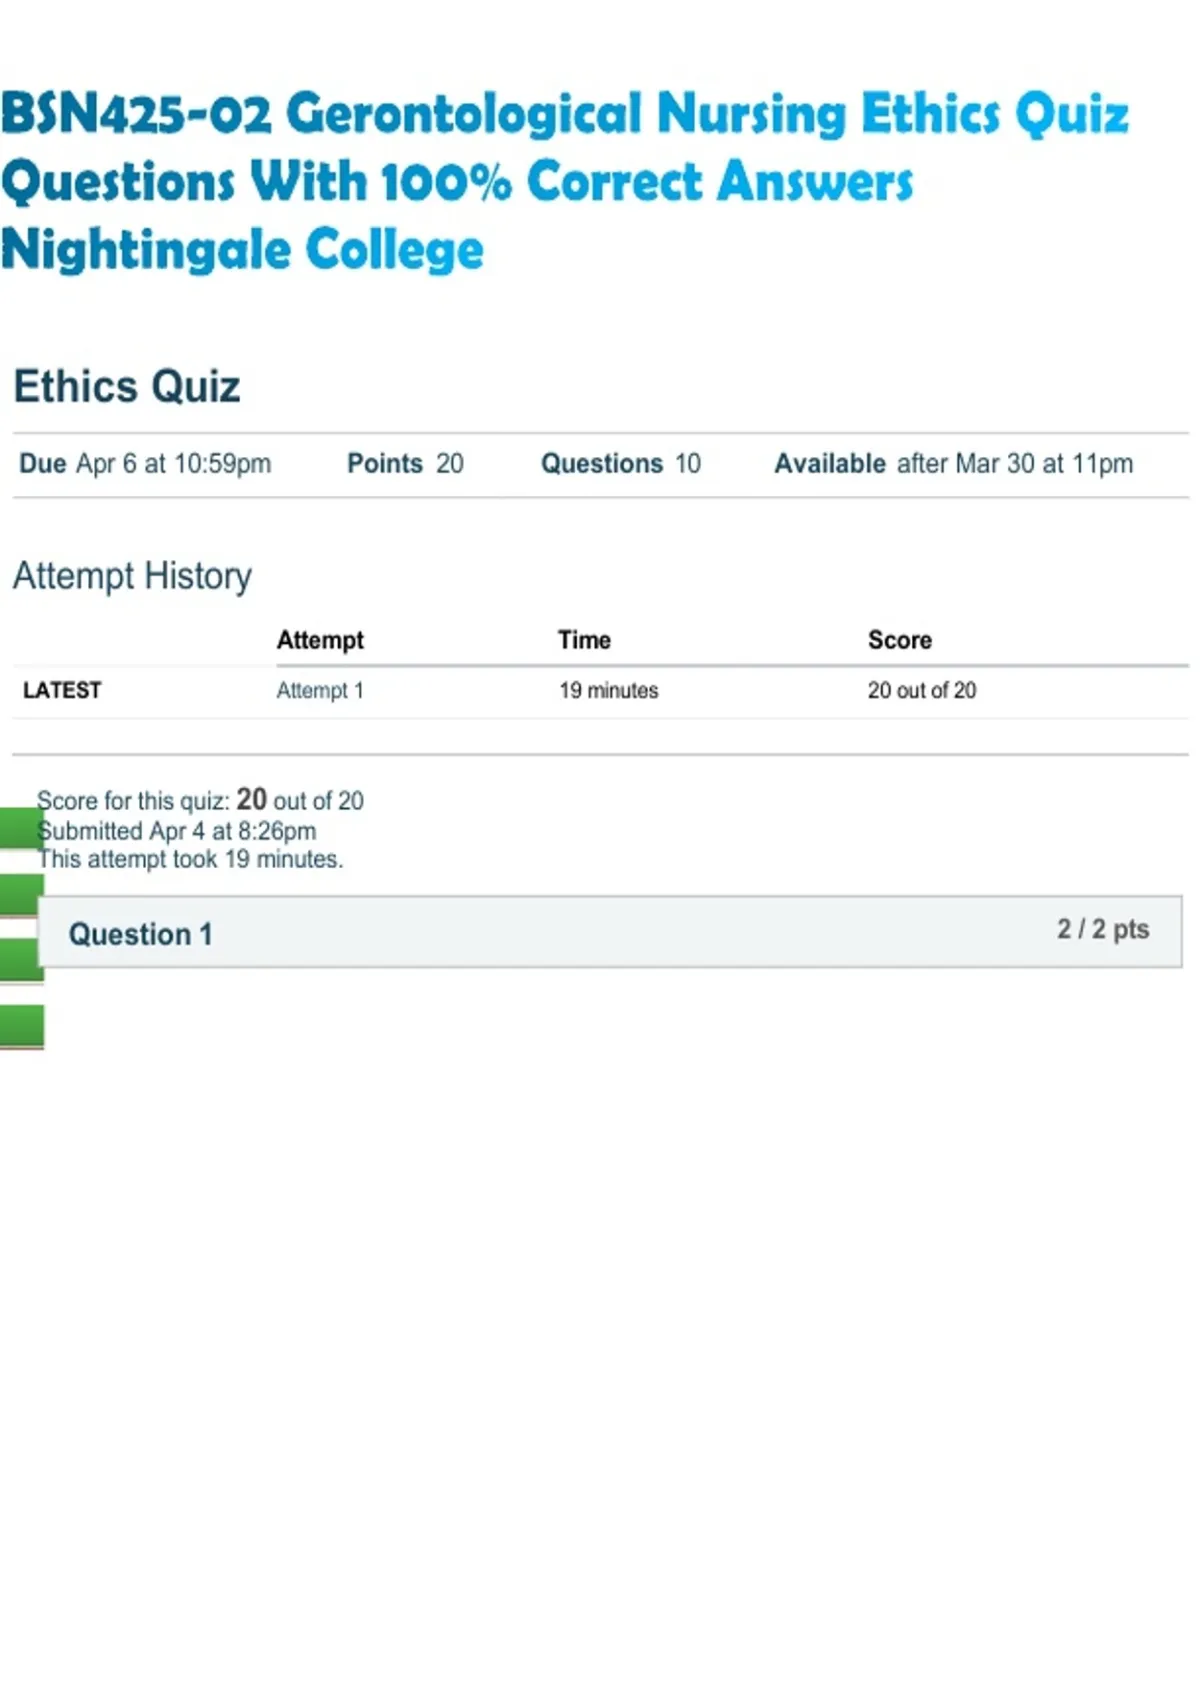This screenshot has height=1700, width=1200.
Task: Click the 20 out of 20 score cell
Action: [x=922, y=690]
